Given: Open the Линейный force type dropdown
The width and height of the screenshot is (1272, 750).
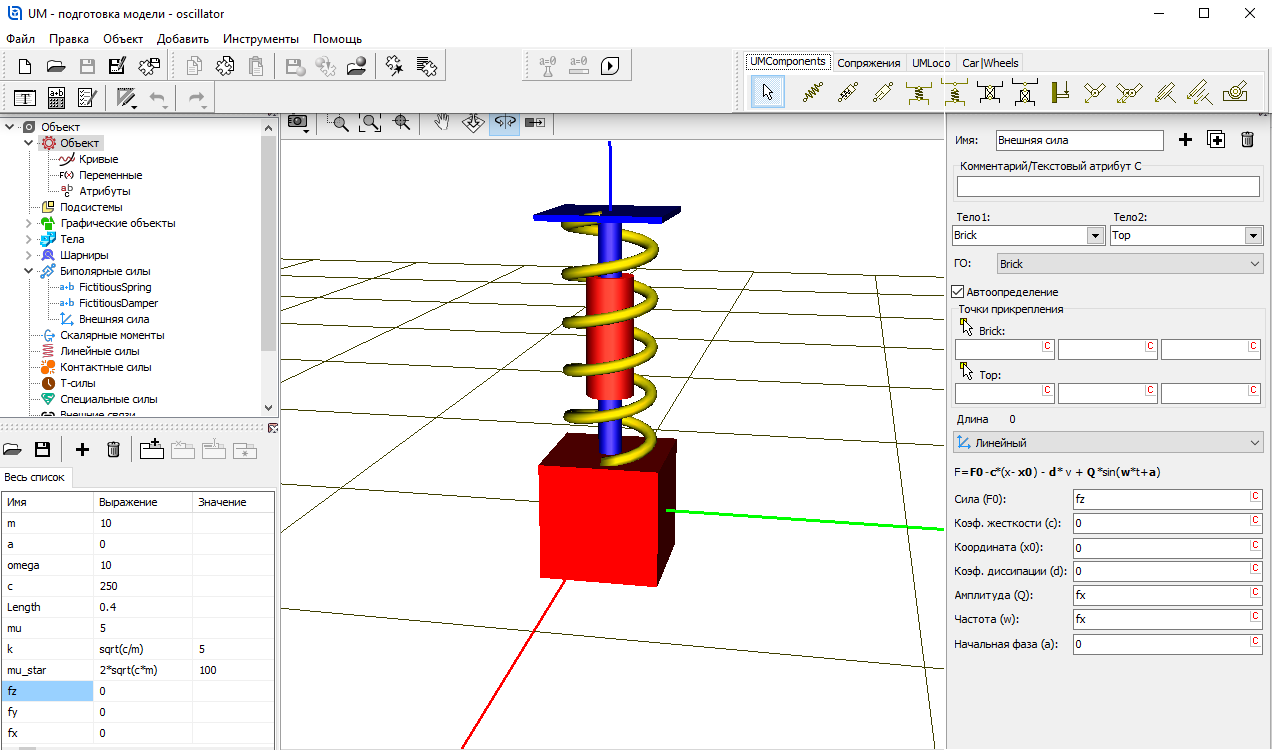Looking at the screenshot, I should 1256,442.
